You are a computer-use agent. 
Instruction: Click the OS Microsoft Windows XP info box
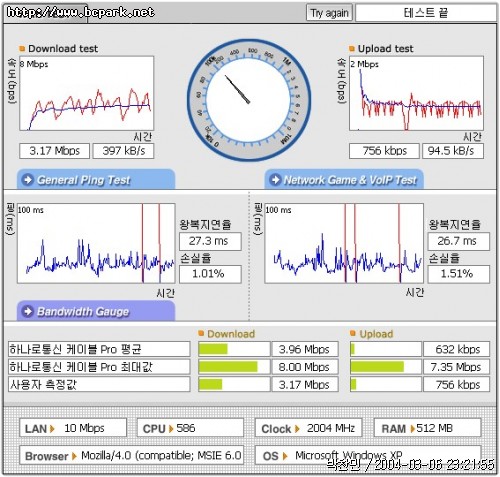click(x=368, y=455)
